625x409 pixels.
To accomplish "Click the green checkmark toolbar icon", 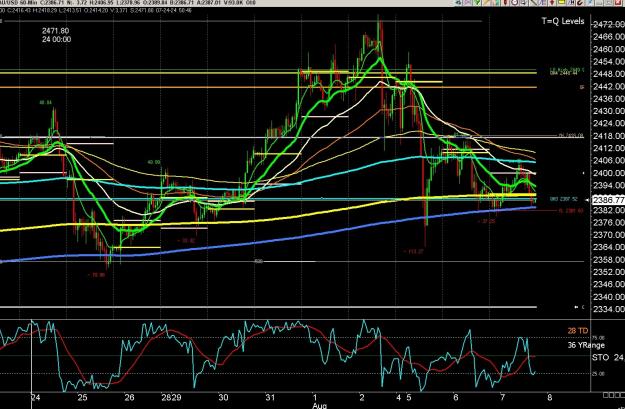I will click(x=477, y=2).
